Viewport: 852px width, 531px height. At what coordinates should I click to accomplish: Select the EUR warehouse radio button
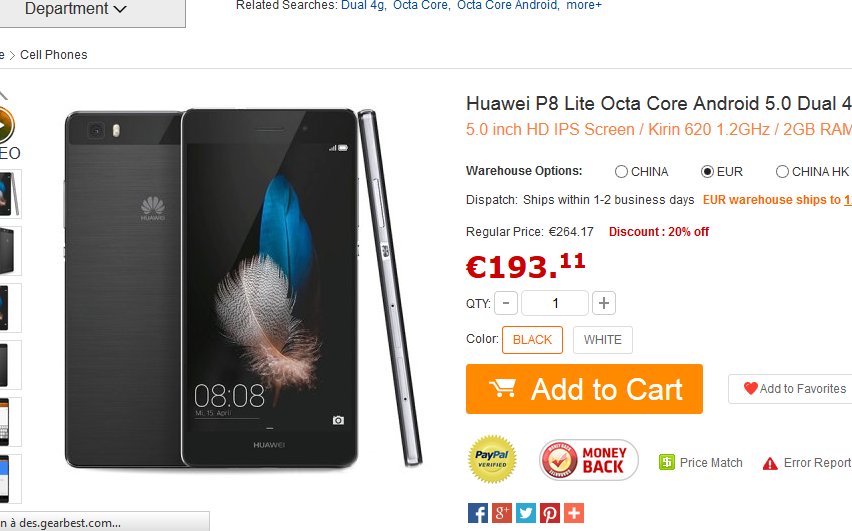707,172
